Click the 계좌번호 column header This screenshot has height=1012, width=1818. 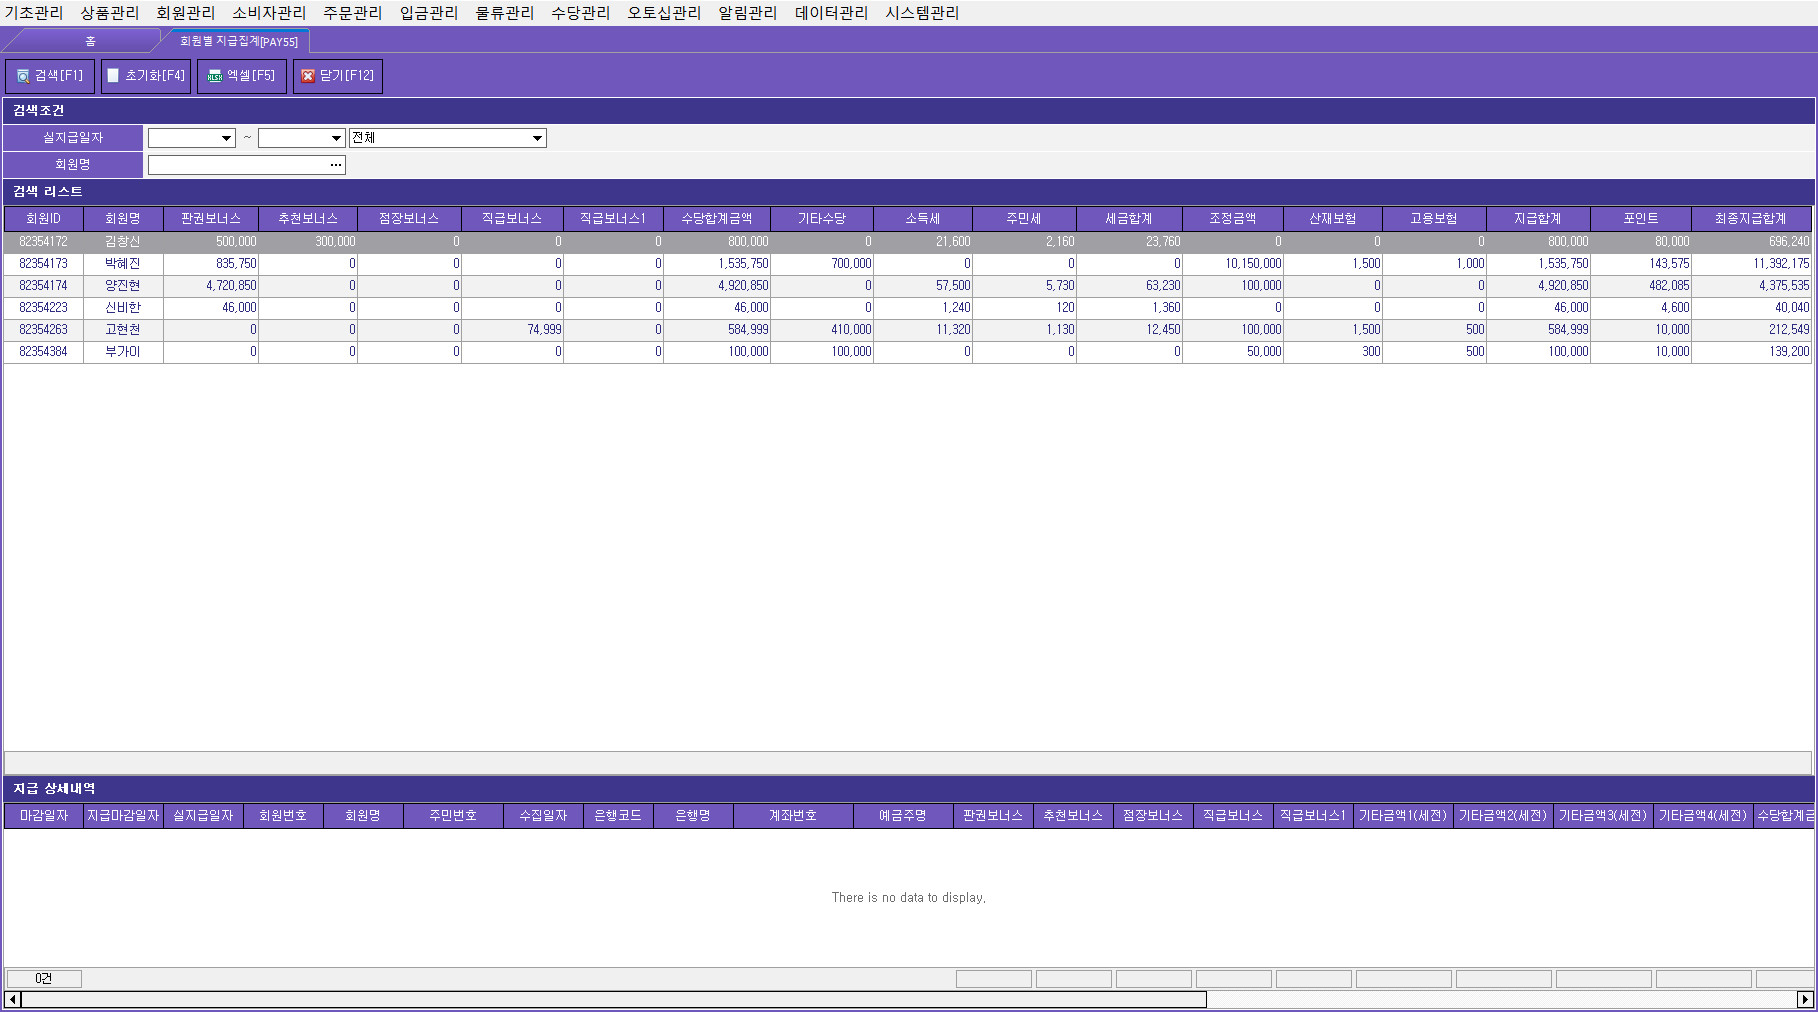coord(793,816)
